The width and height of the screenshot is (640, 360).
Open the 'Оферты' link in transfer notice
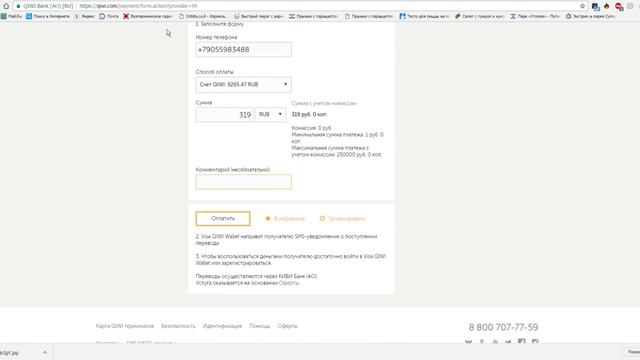(x=289, y=283)
